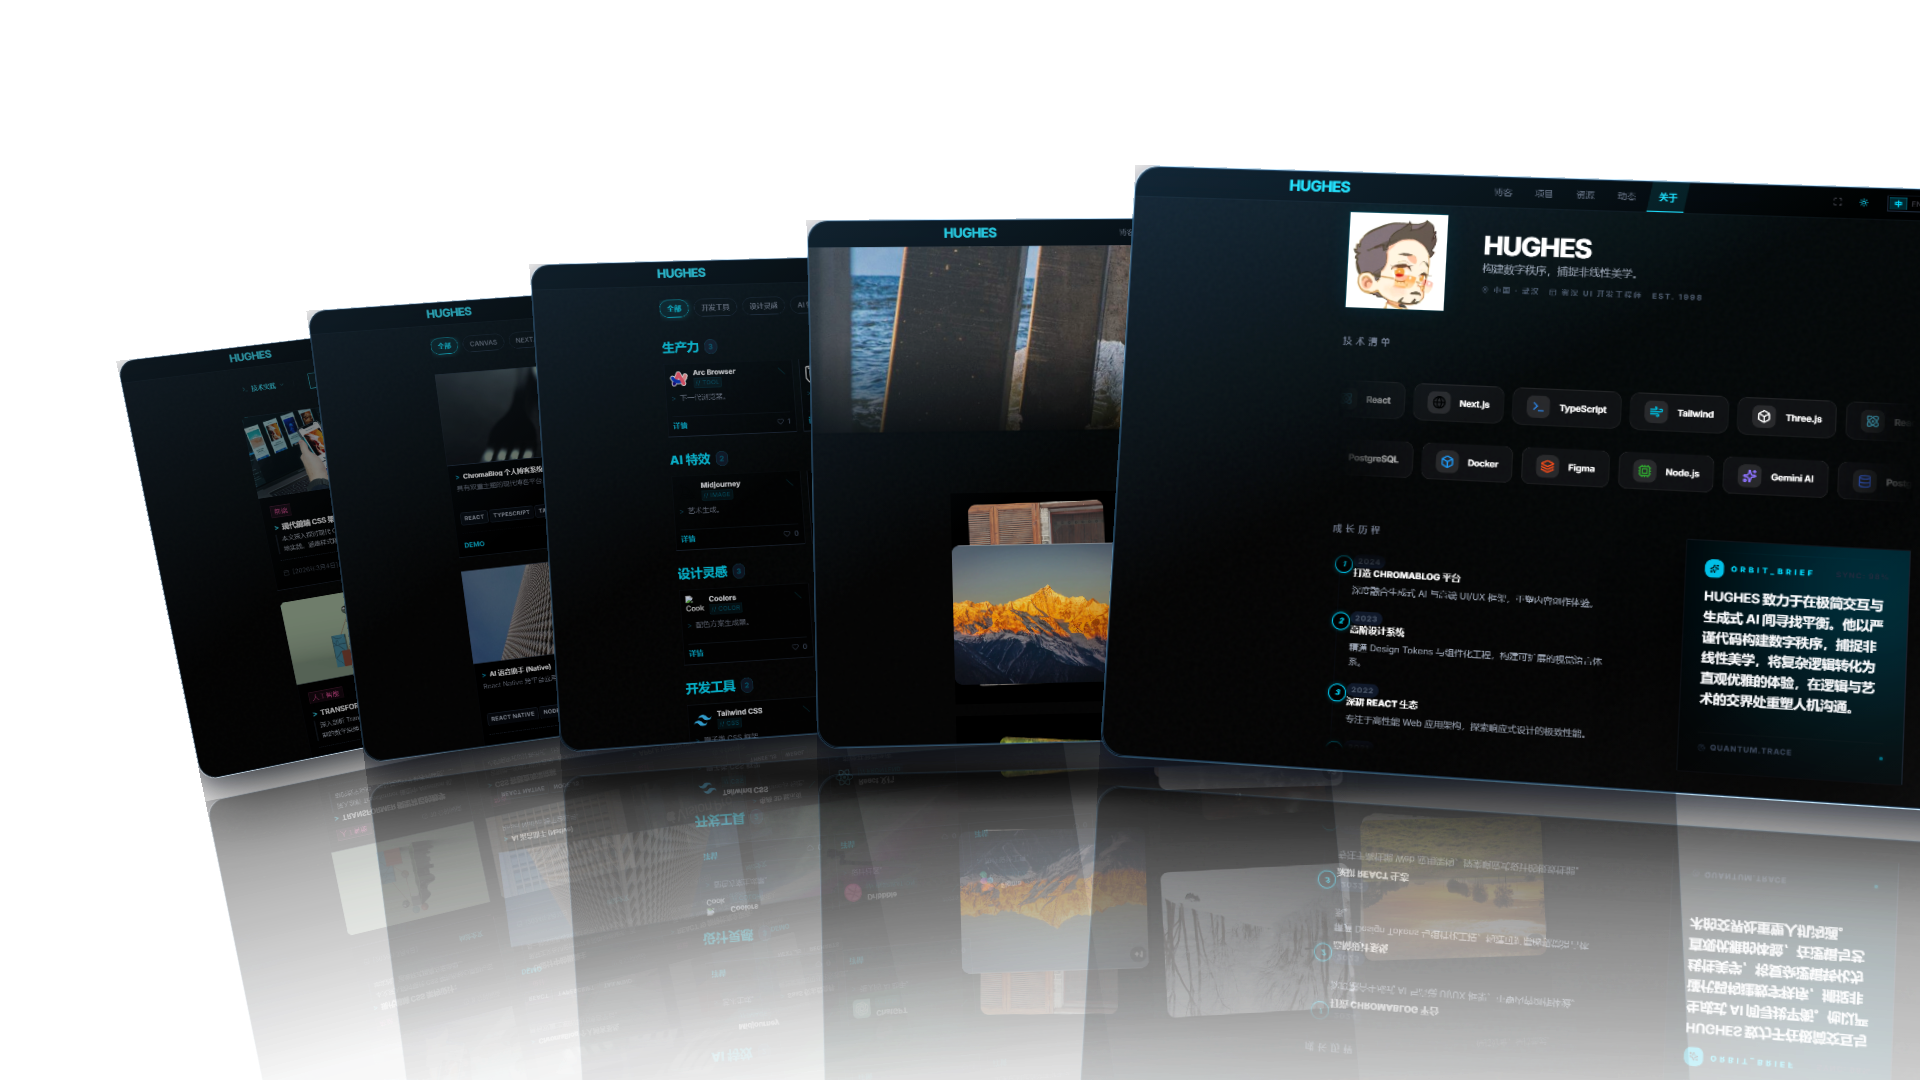Click timeline marker 3 for 2022
The height and width of the screenshot is (1080, 1920).
(1336, 692)
